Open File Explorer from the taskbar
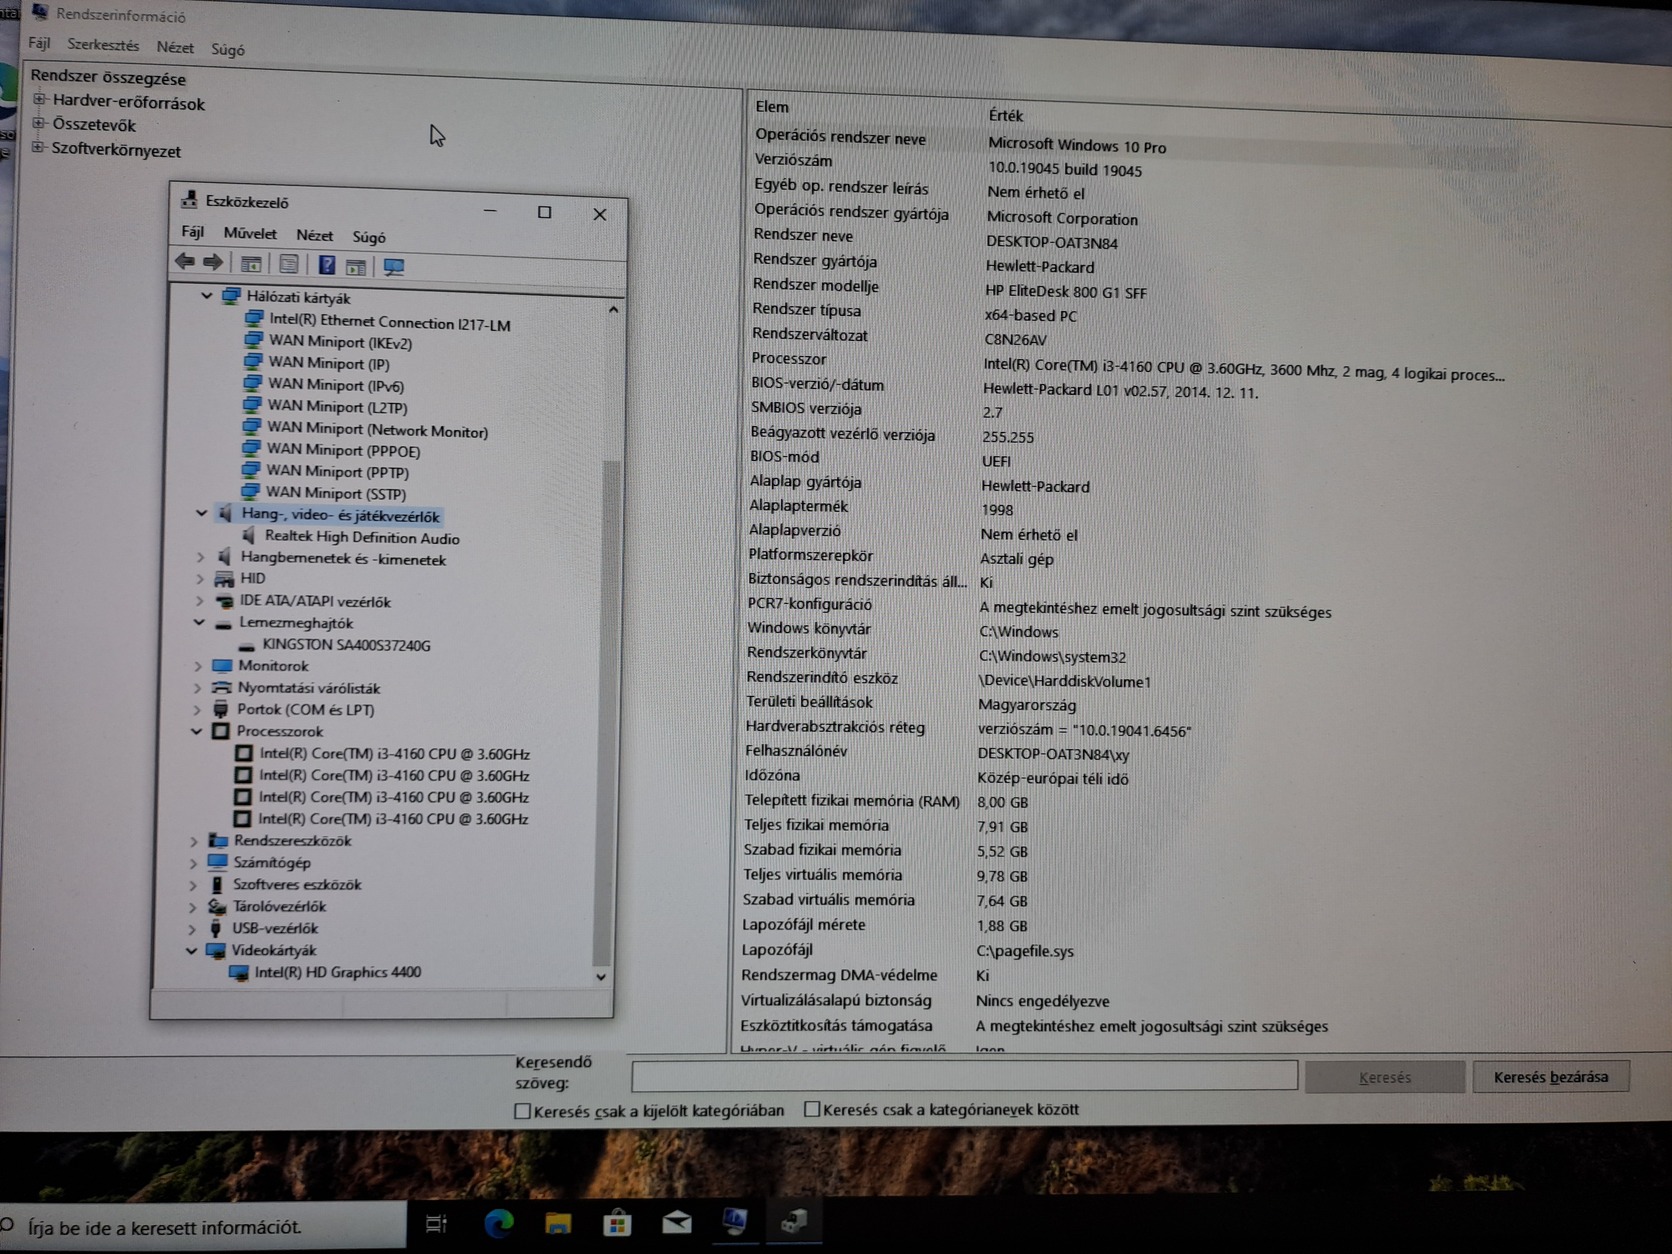This screenshot has width=1672, height=1254. (x=558, y=1223)
